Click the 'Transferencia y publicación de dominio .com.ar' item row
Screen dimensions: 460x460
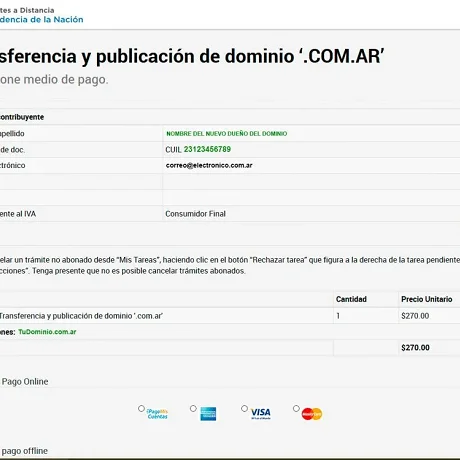click(230, 316)
